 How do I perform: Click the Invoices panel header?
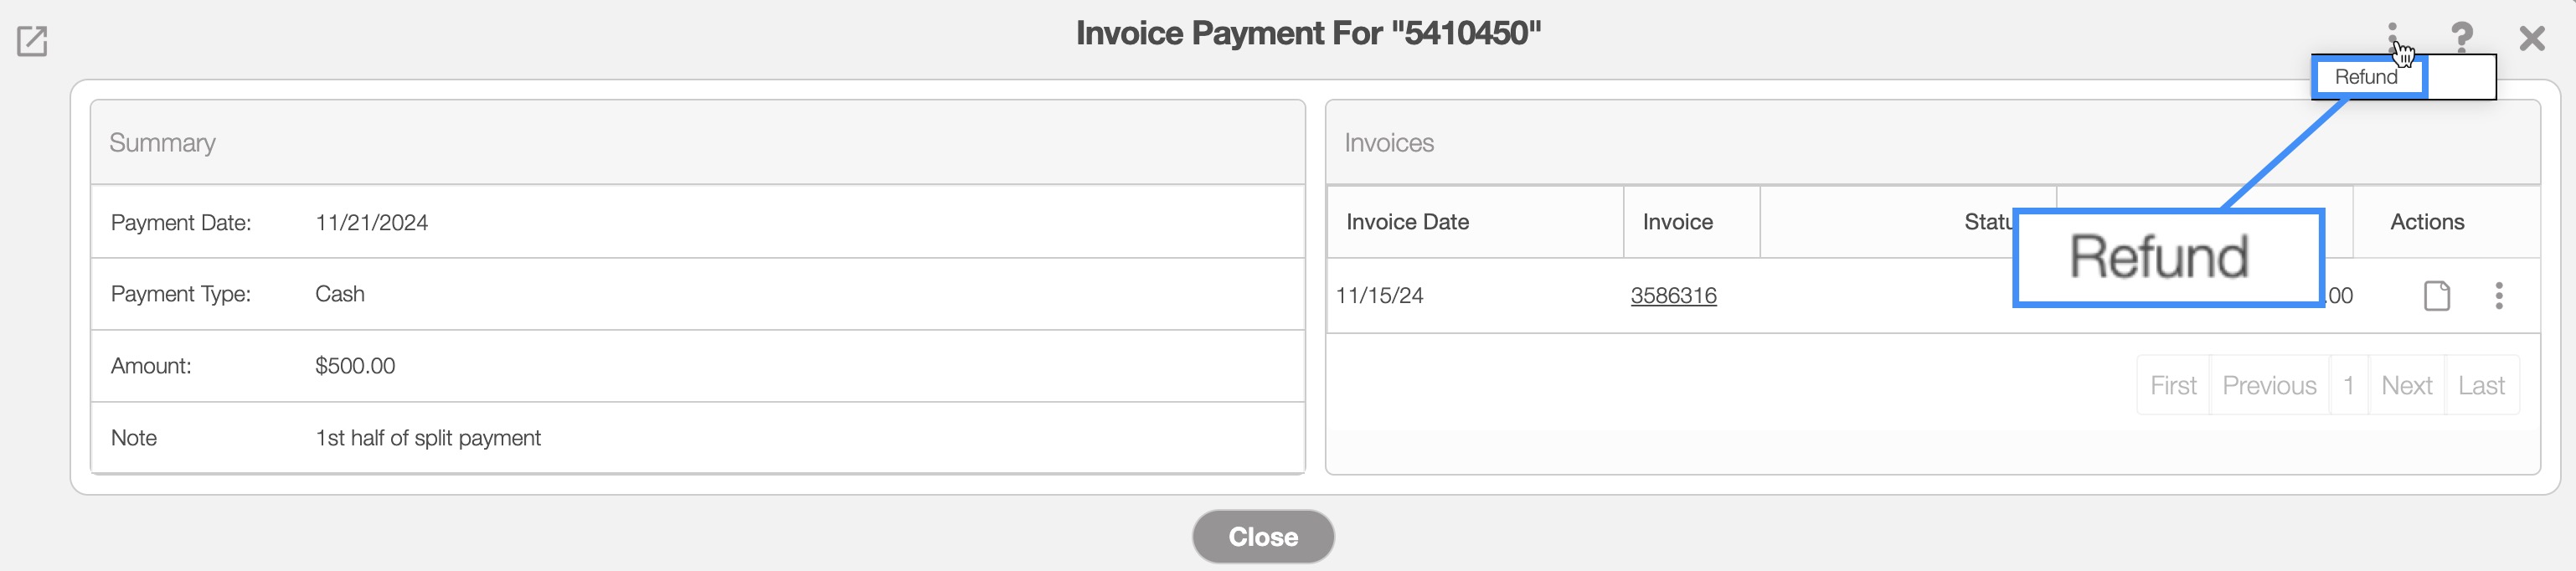(x=1388, y=143)
